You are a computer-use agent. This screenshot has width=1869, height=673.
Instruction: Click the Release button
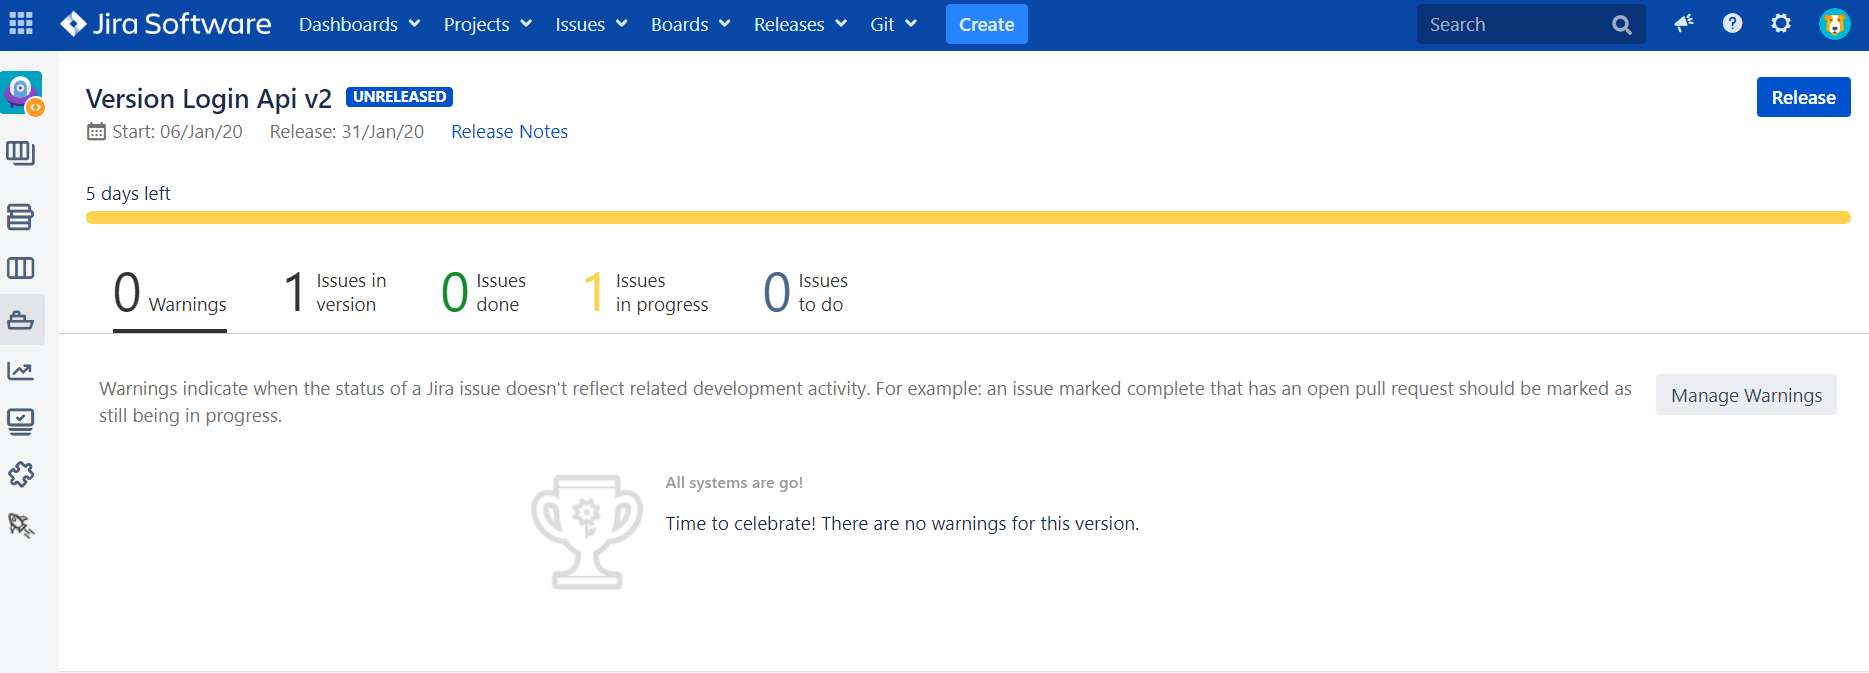1803,97
